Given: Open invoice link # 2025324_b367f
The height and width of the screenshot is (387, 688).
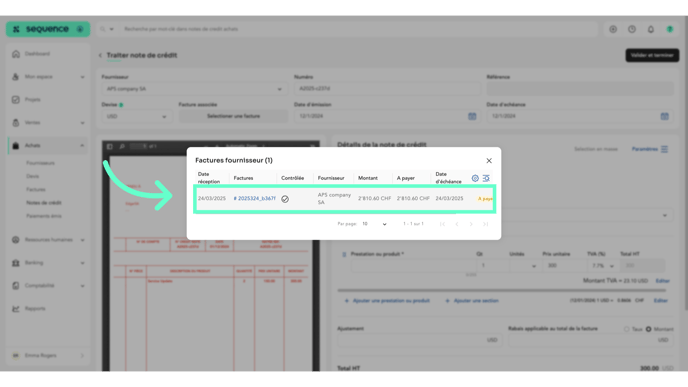Looking at the screenshot, I should [254, 198].
